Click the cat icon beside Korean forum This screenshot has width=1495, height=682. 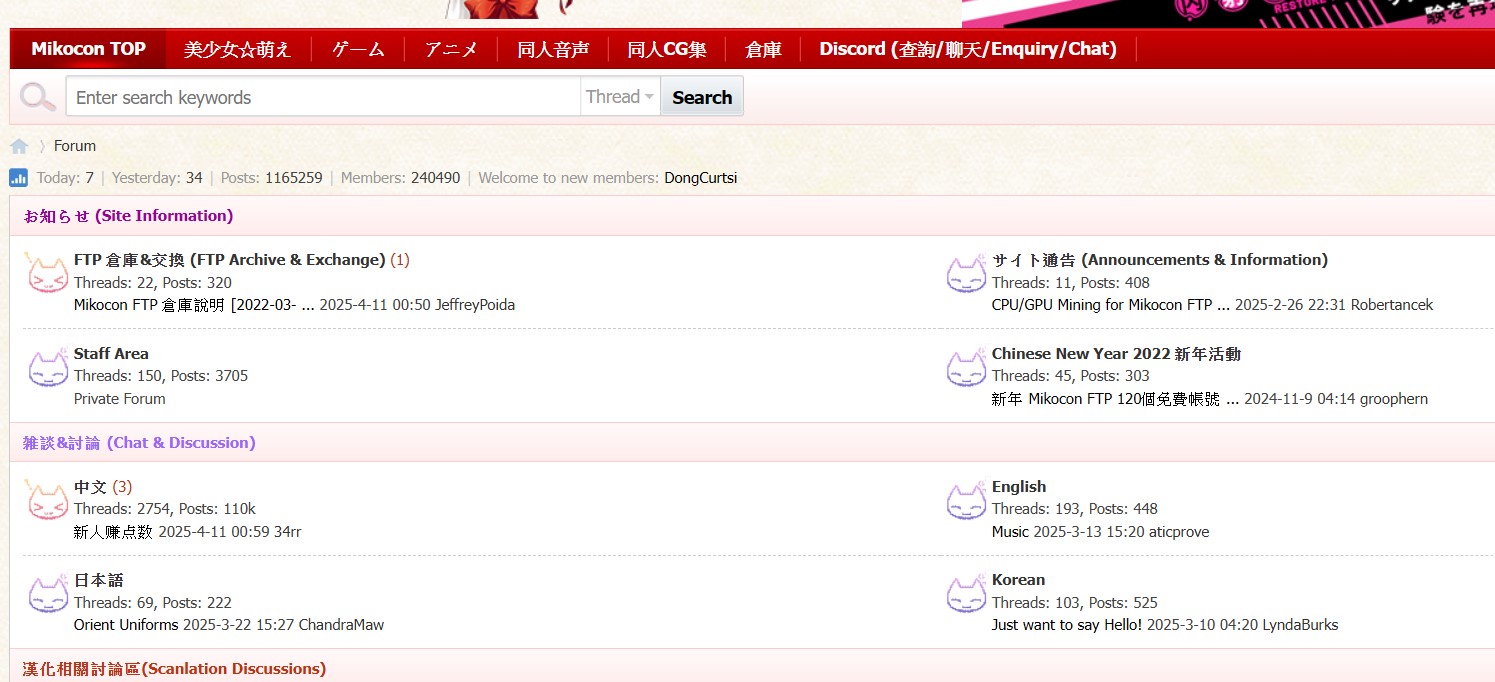click(966, 594)
